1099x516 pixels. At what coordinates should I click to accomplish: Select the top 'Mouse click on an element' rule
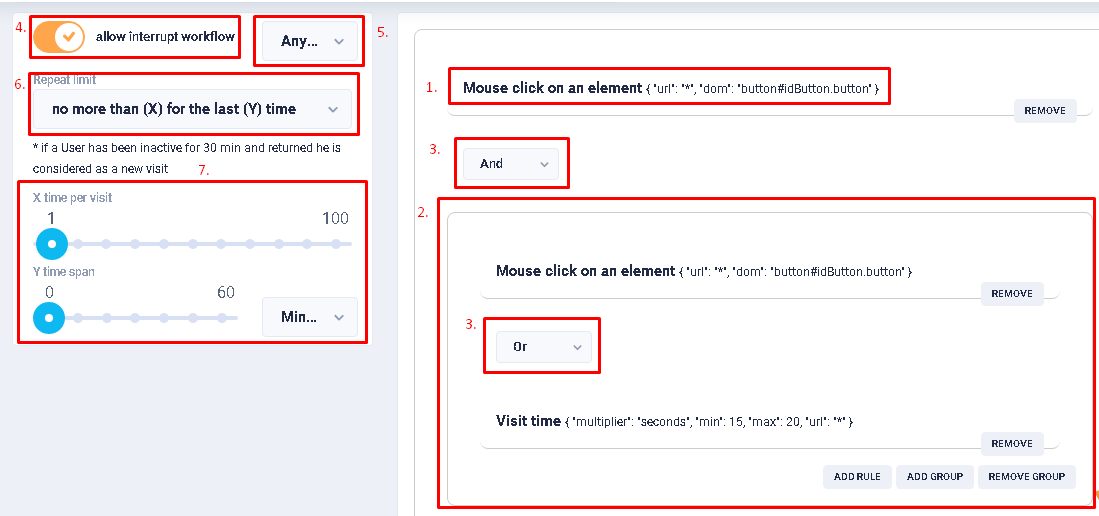tap(568, 88)
